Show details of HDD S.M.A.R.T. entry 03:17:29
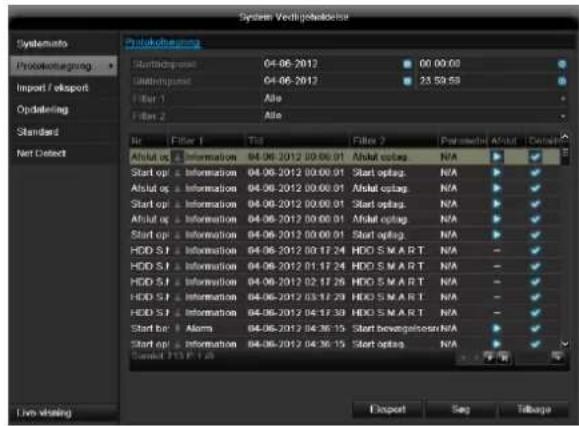The width and height of the screenshot is (579, 426). [535, 297]
